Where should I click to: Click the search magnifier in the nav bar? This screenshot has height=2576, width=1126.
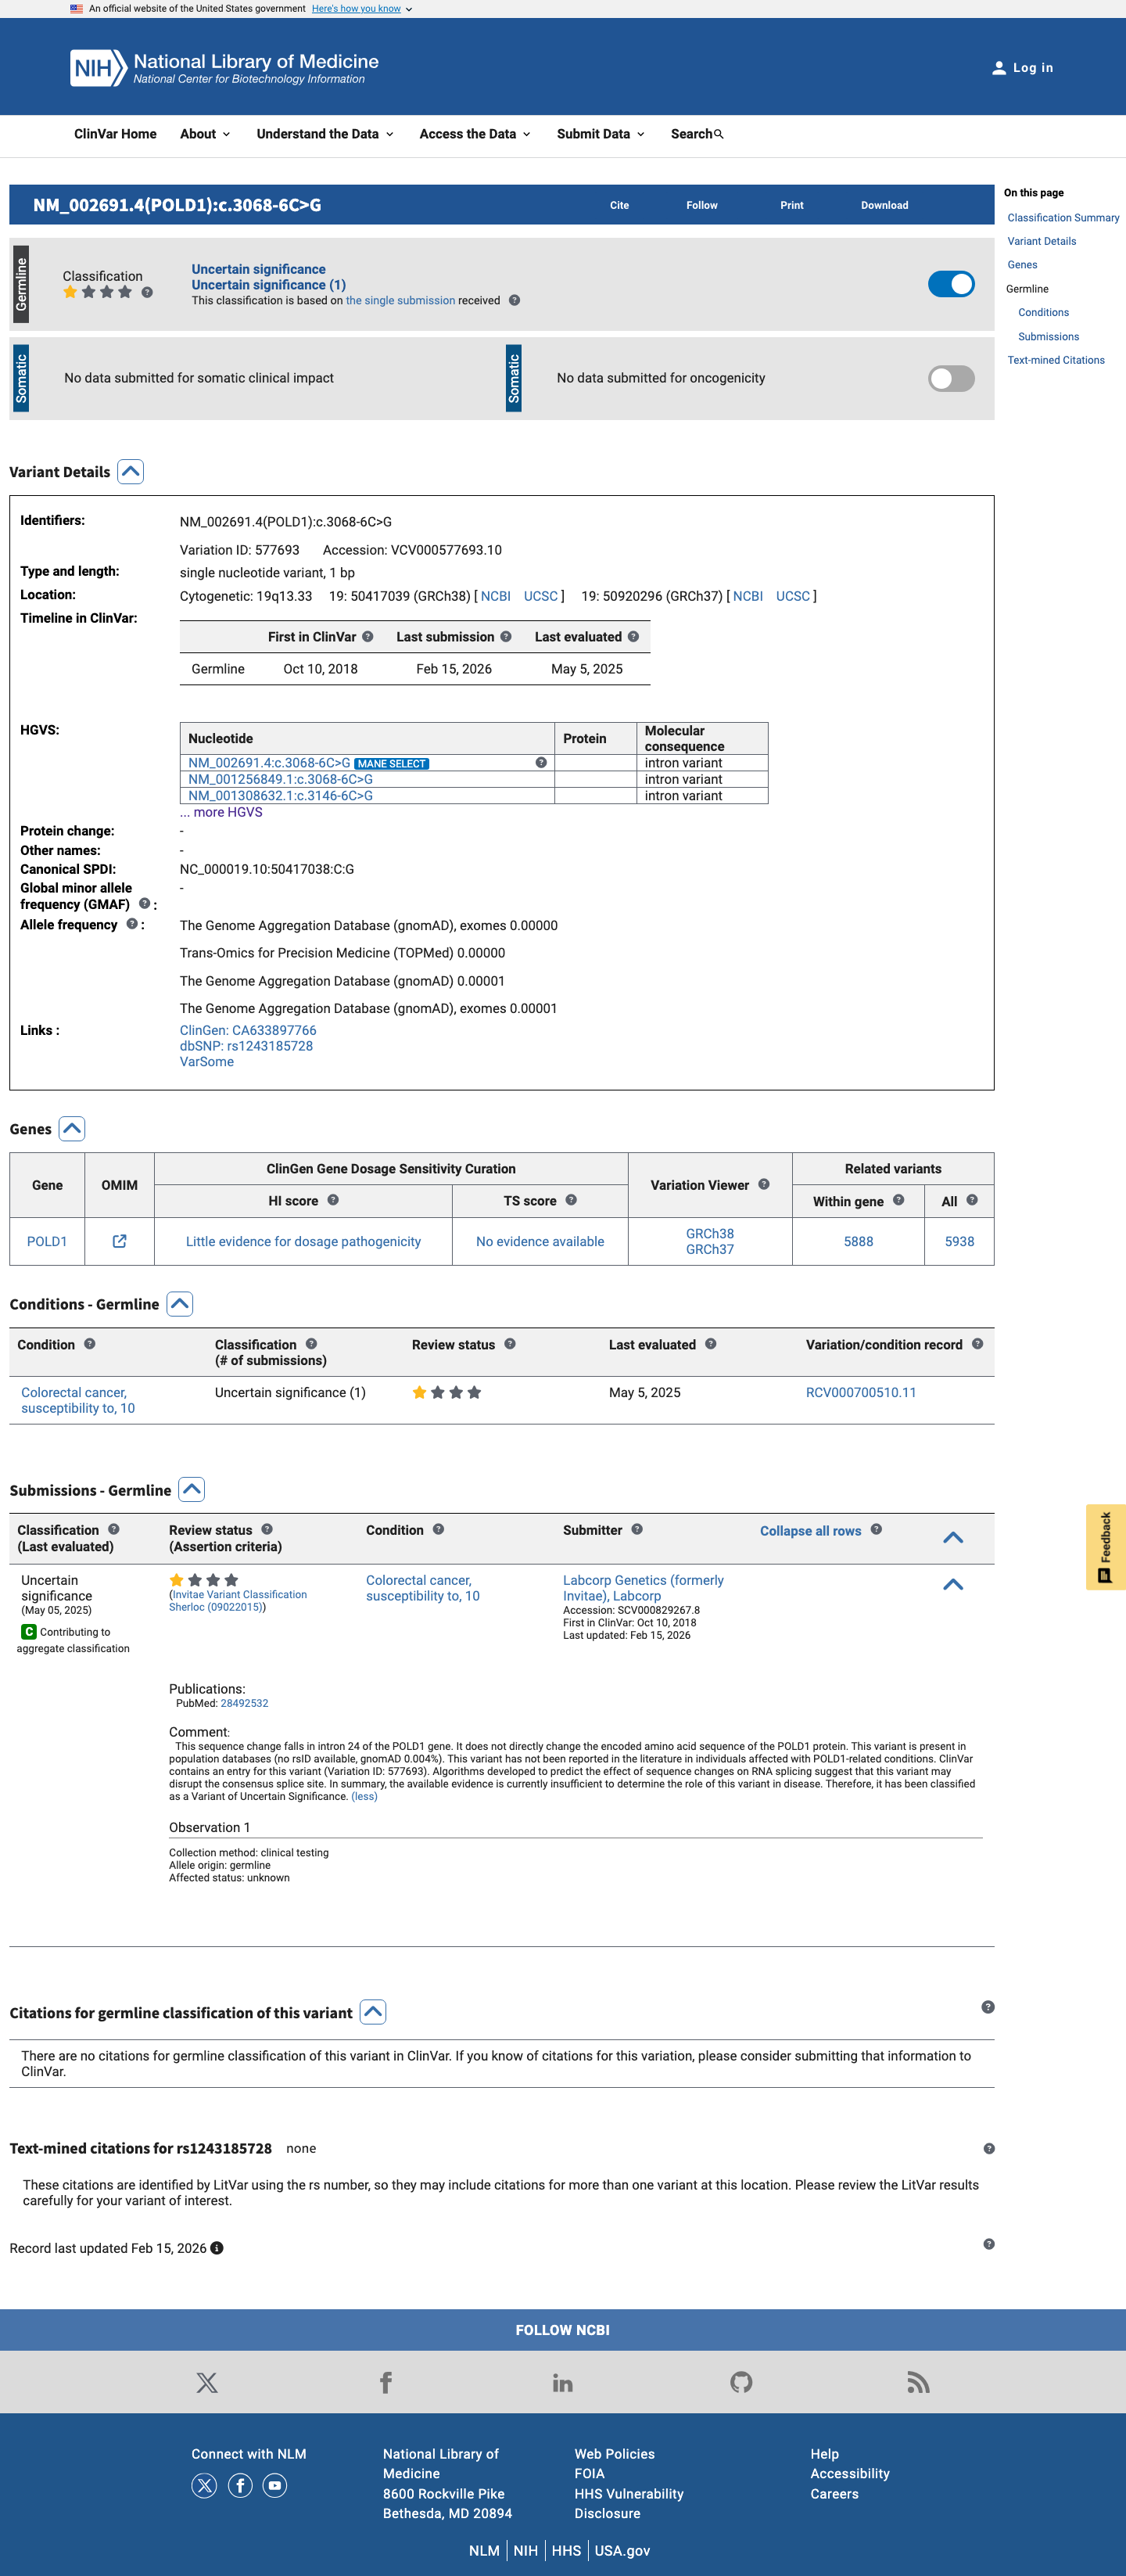point(718,134)
